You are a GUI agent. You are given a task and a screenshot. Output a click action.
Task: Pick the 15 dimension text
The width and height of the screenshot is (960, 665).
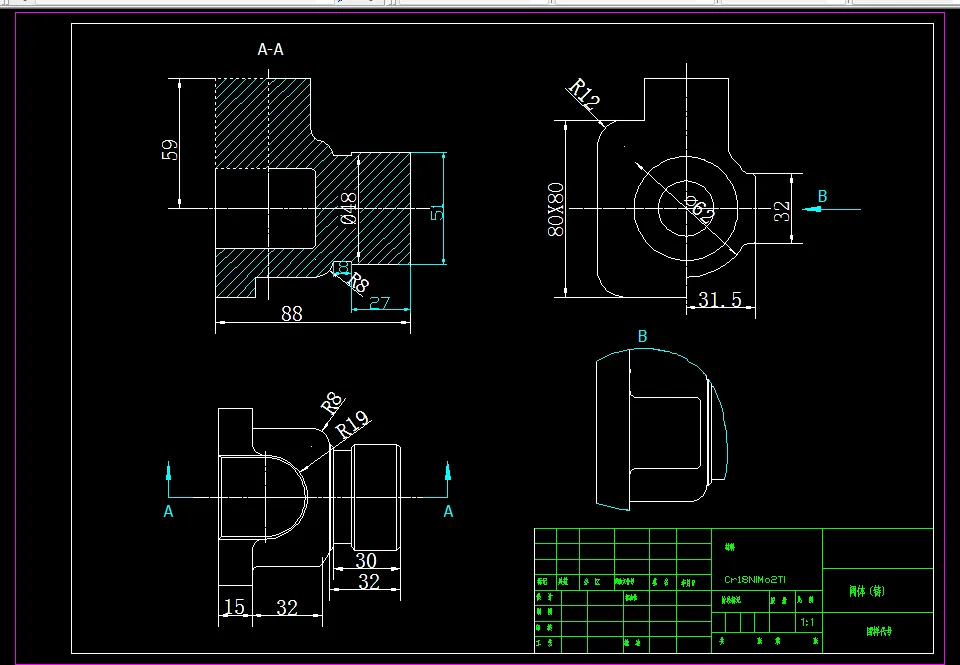(234, 606)
